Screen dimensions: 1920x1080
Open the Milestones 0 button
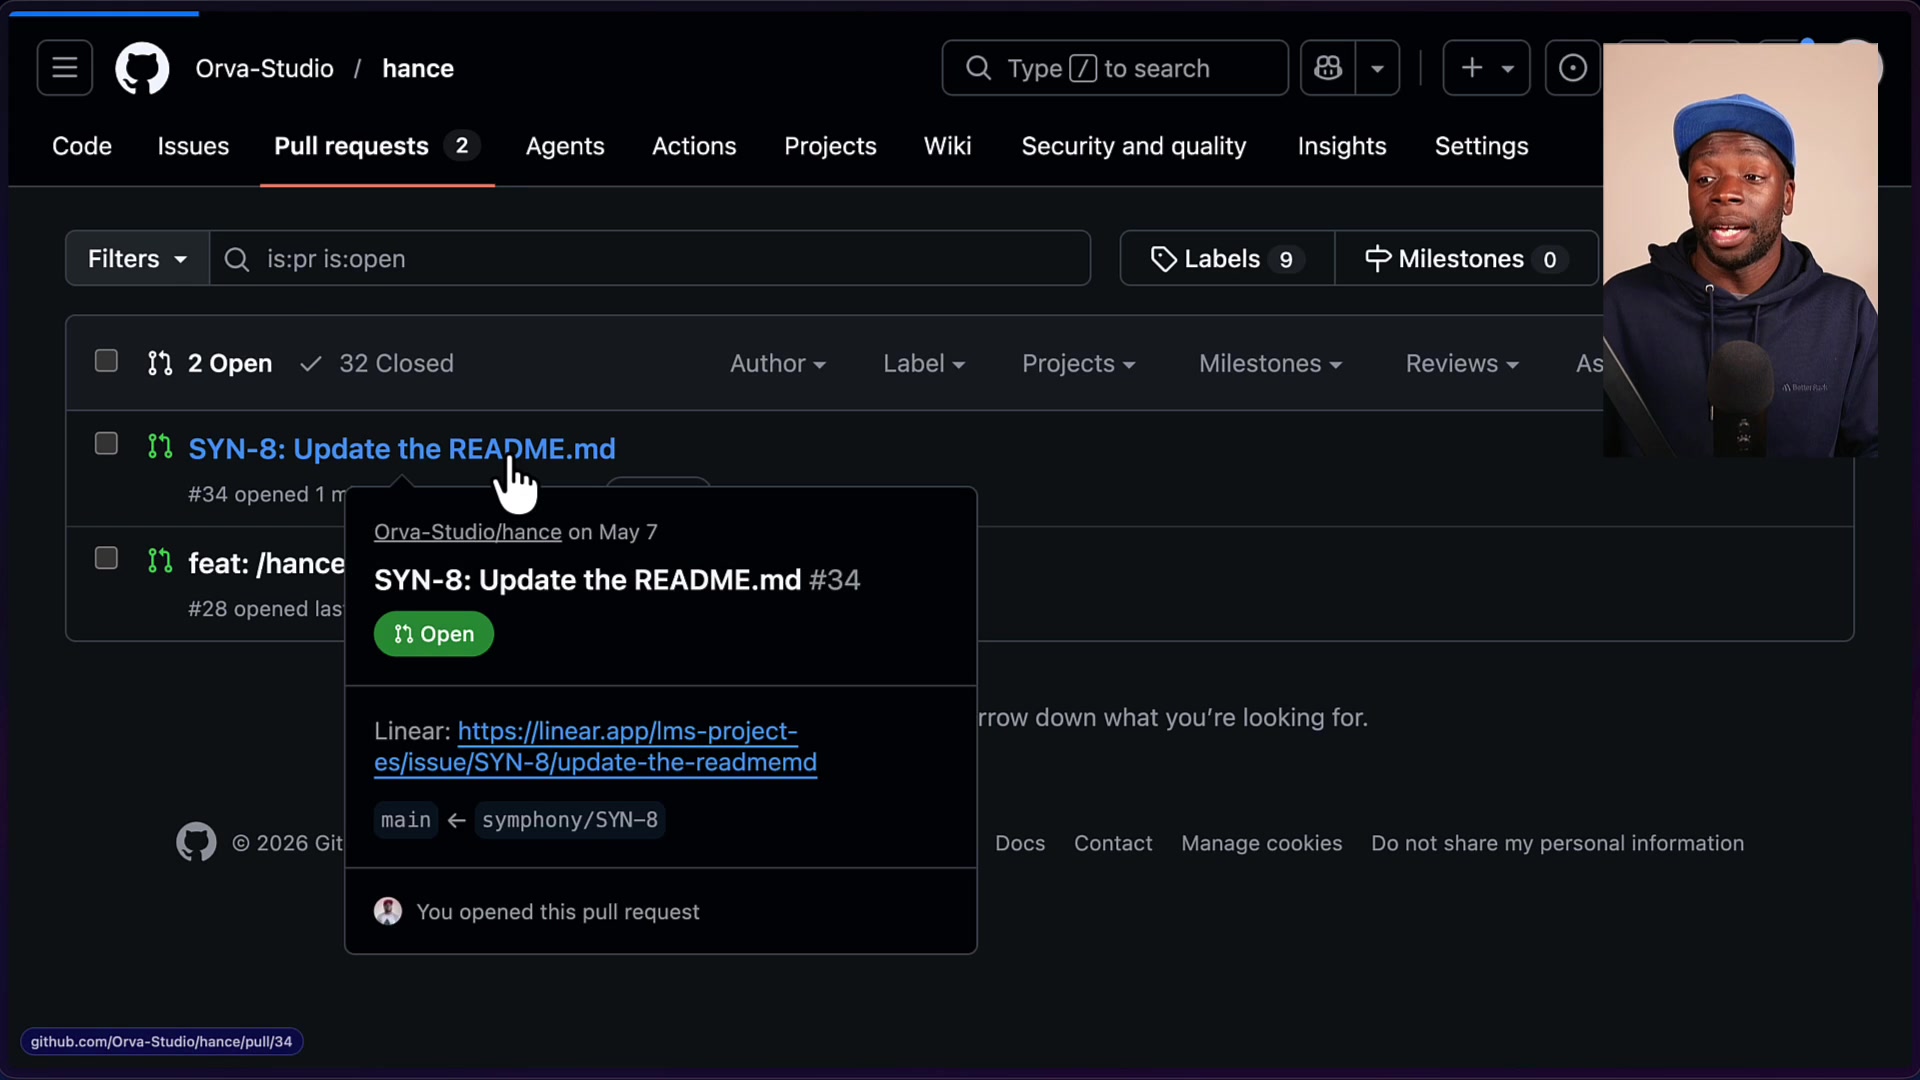pos(1466,258)
